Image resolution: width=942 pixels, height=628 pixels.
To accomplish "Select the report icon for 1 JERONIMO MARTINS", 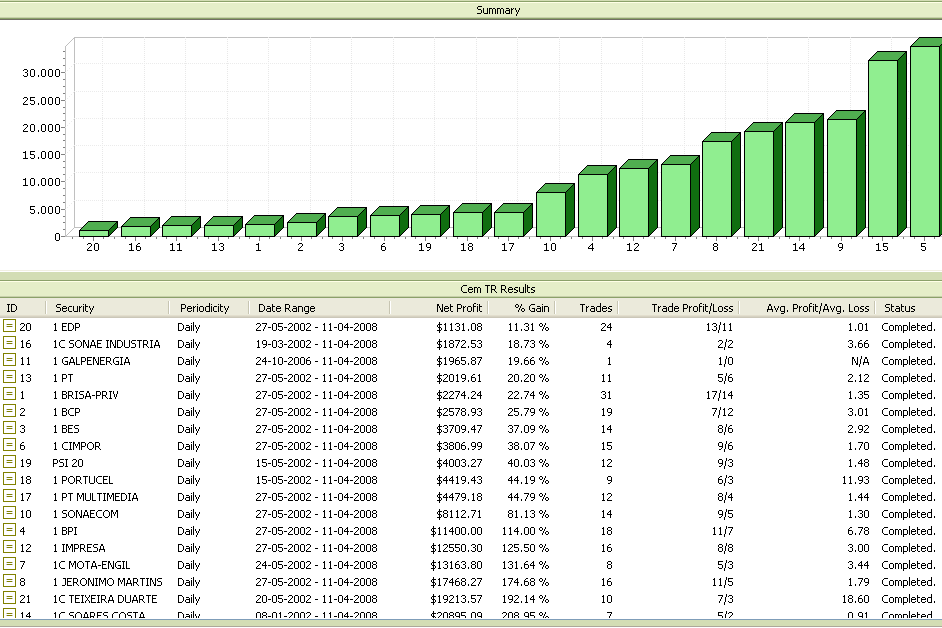I will pyautogui.click(x=10, y=581).
